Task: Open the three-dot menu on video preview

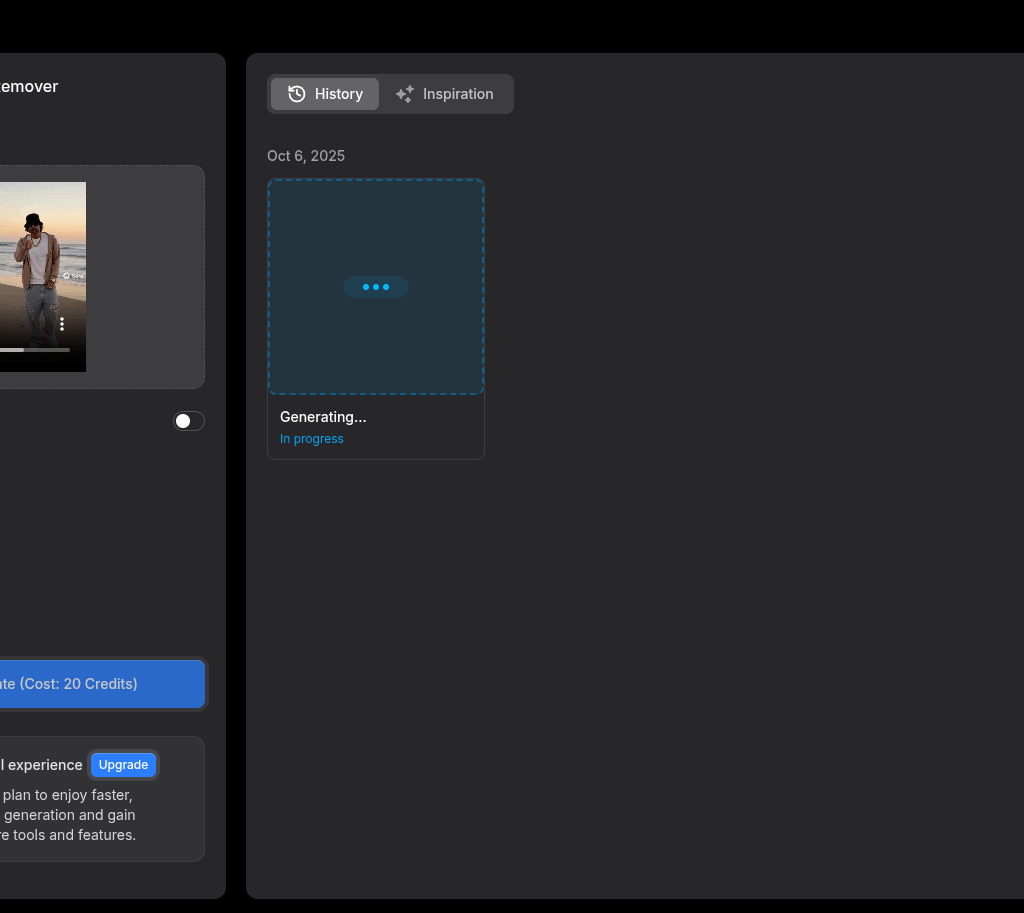Action: [62, 324]
